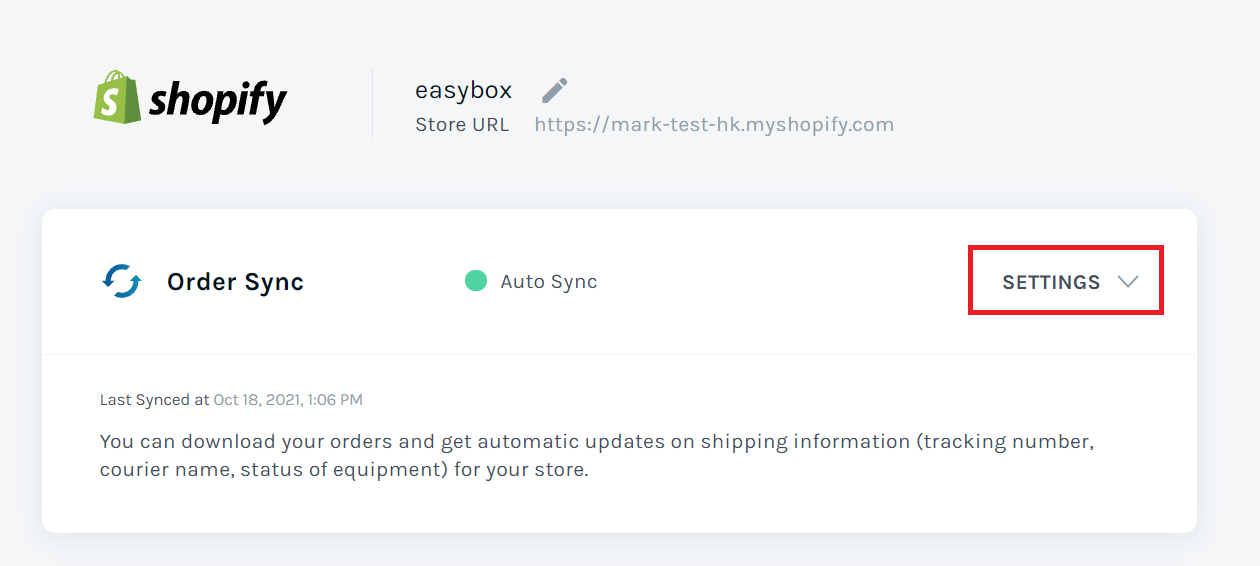Select the easybox store name
Image resolution: width=1260 pixels, height=566 pixels.
point(463,91)
